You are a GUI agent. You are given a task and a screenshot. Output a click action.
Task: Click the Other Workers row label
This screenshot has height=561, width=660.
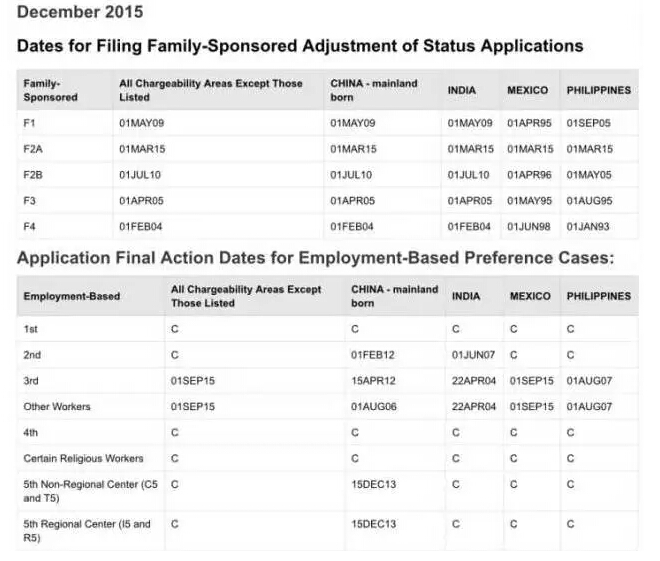pyautogui.click(x=57, y=407)
